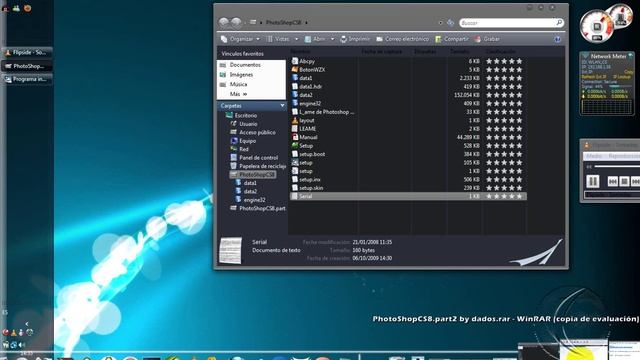
Task: Select Usuario in the folder tree
Action: point(244,124)
